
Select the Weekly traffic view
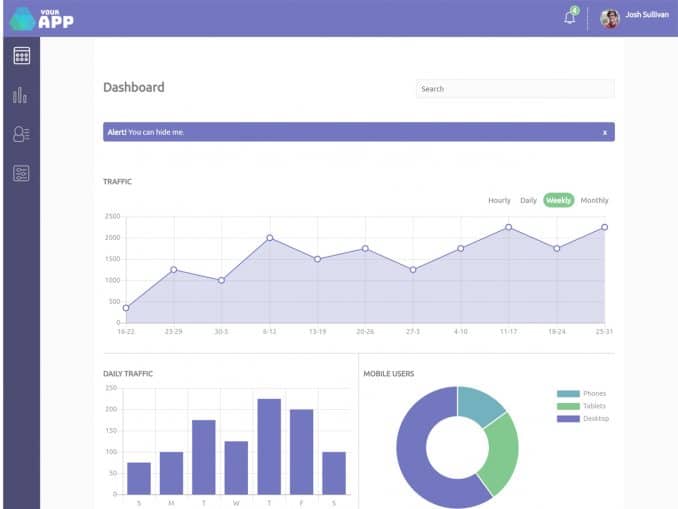pos(558,200)
